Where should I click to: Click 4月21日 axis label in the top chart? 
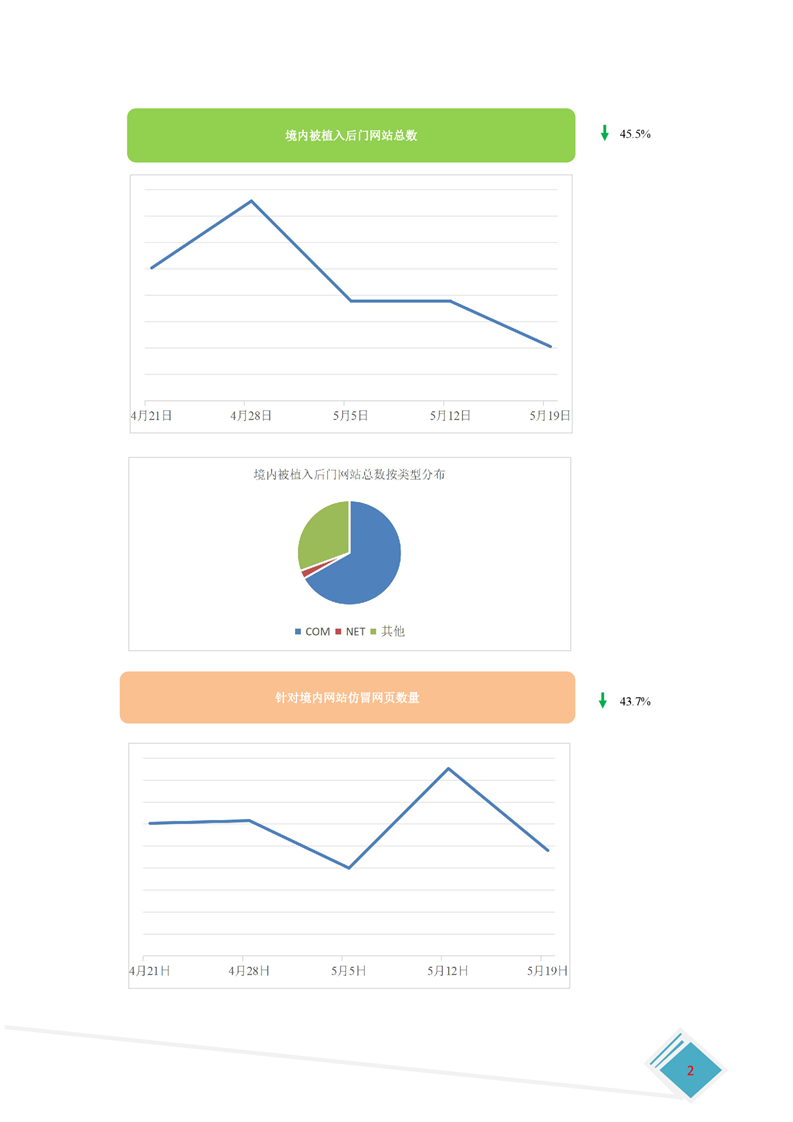coord(151,416)
